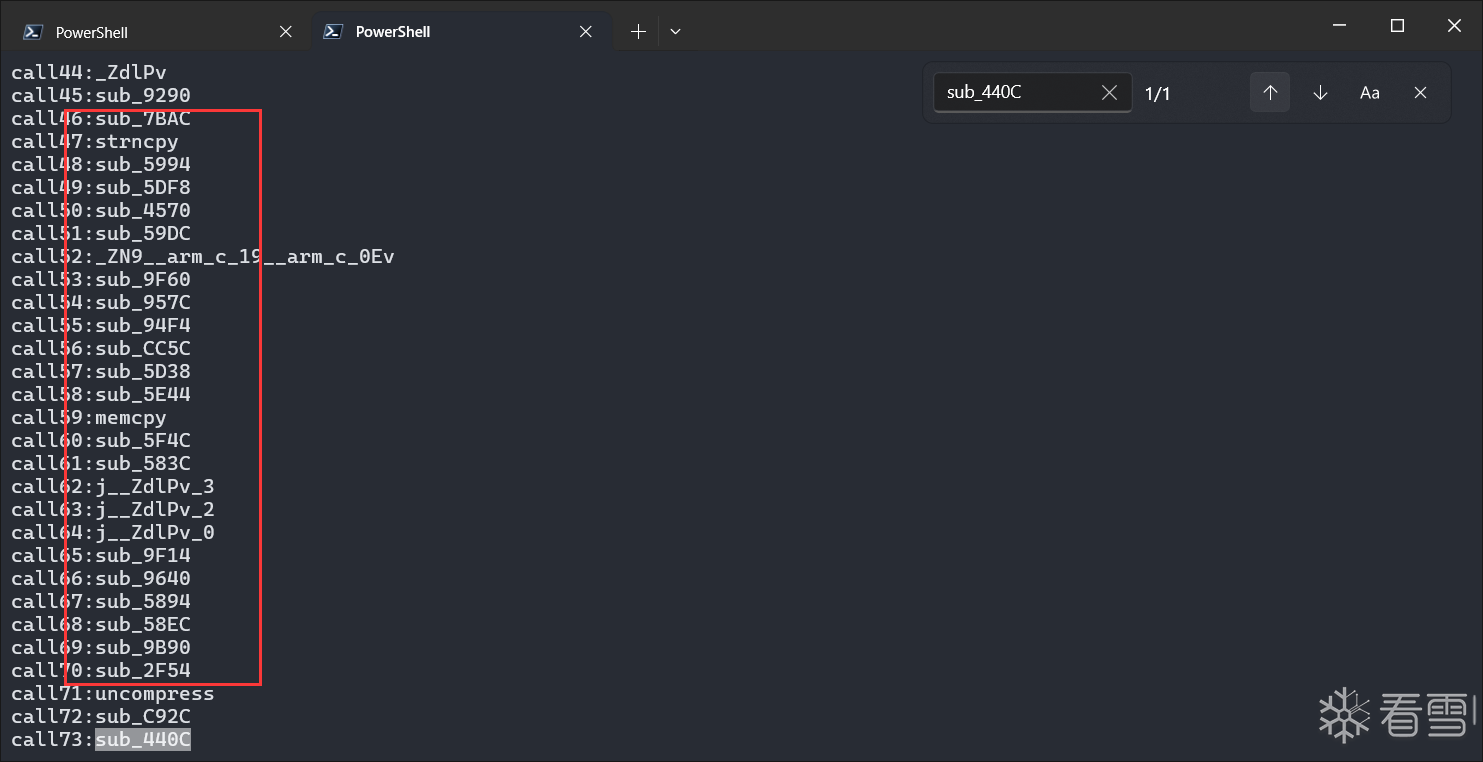Click the uncompress text on line call71
Screen dimensions: 1483x762
pyautogui.click(x=155, y=694)
